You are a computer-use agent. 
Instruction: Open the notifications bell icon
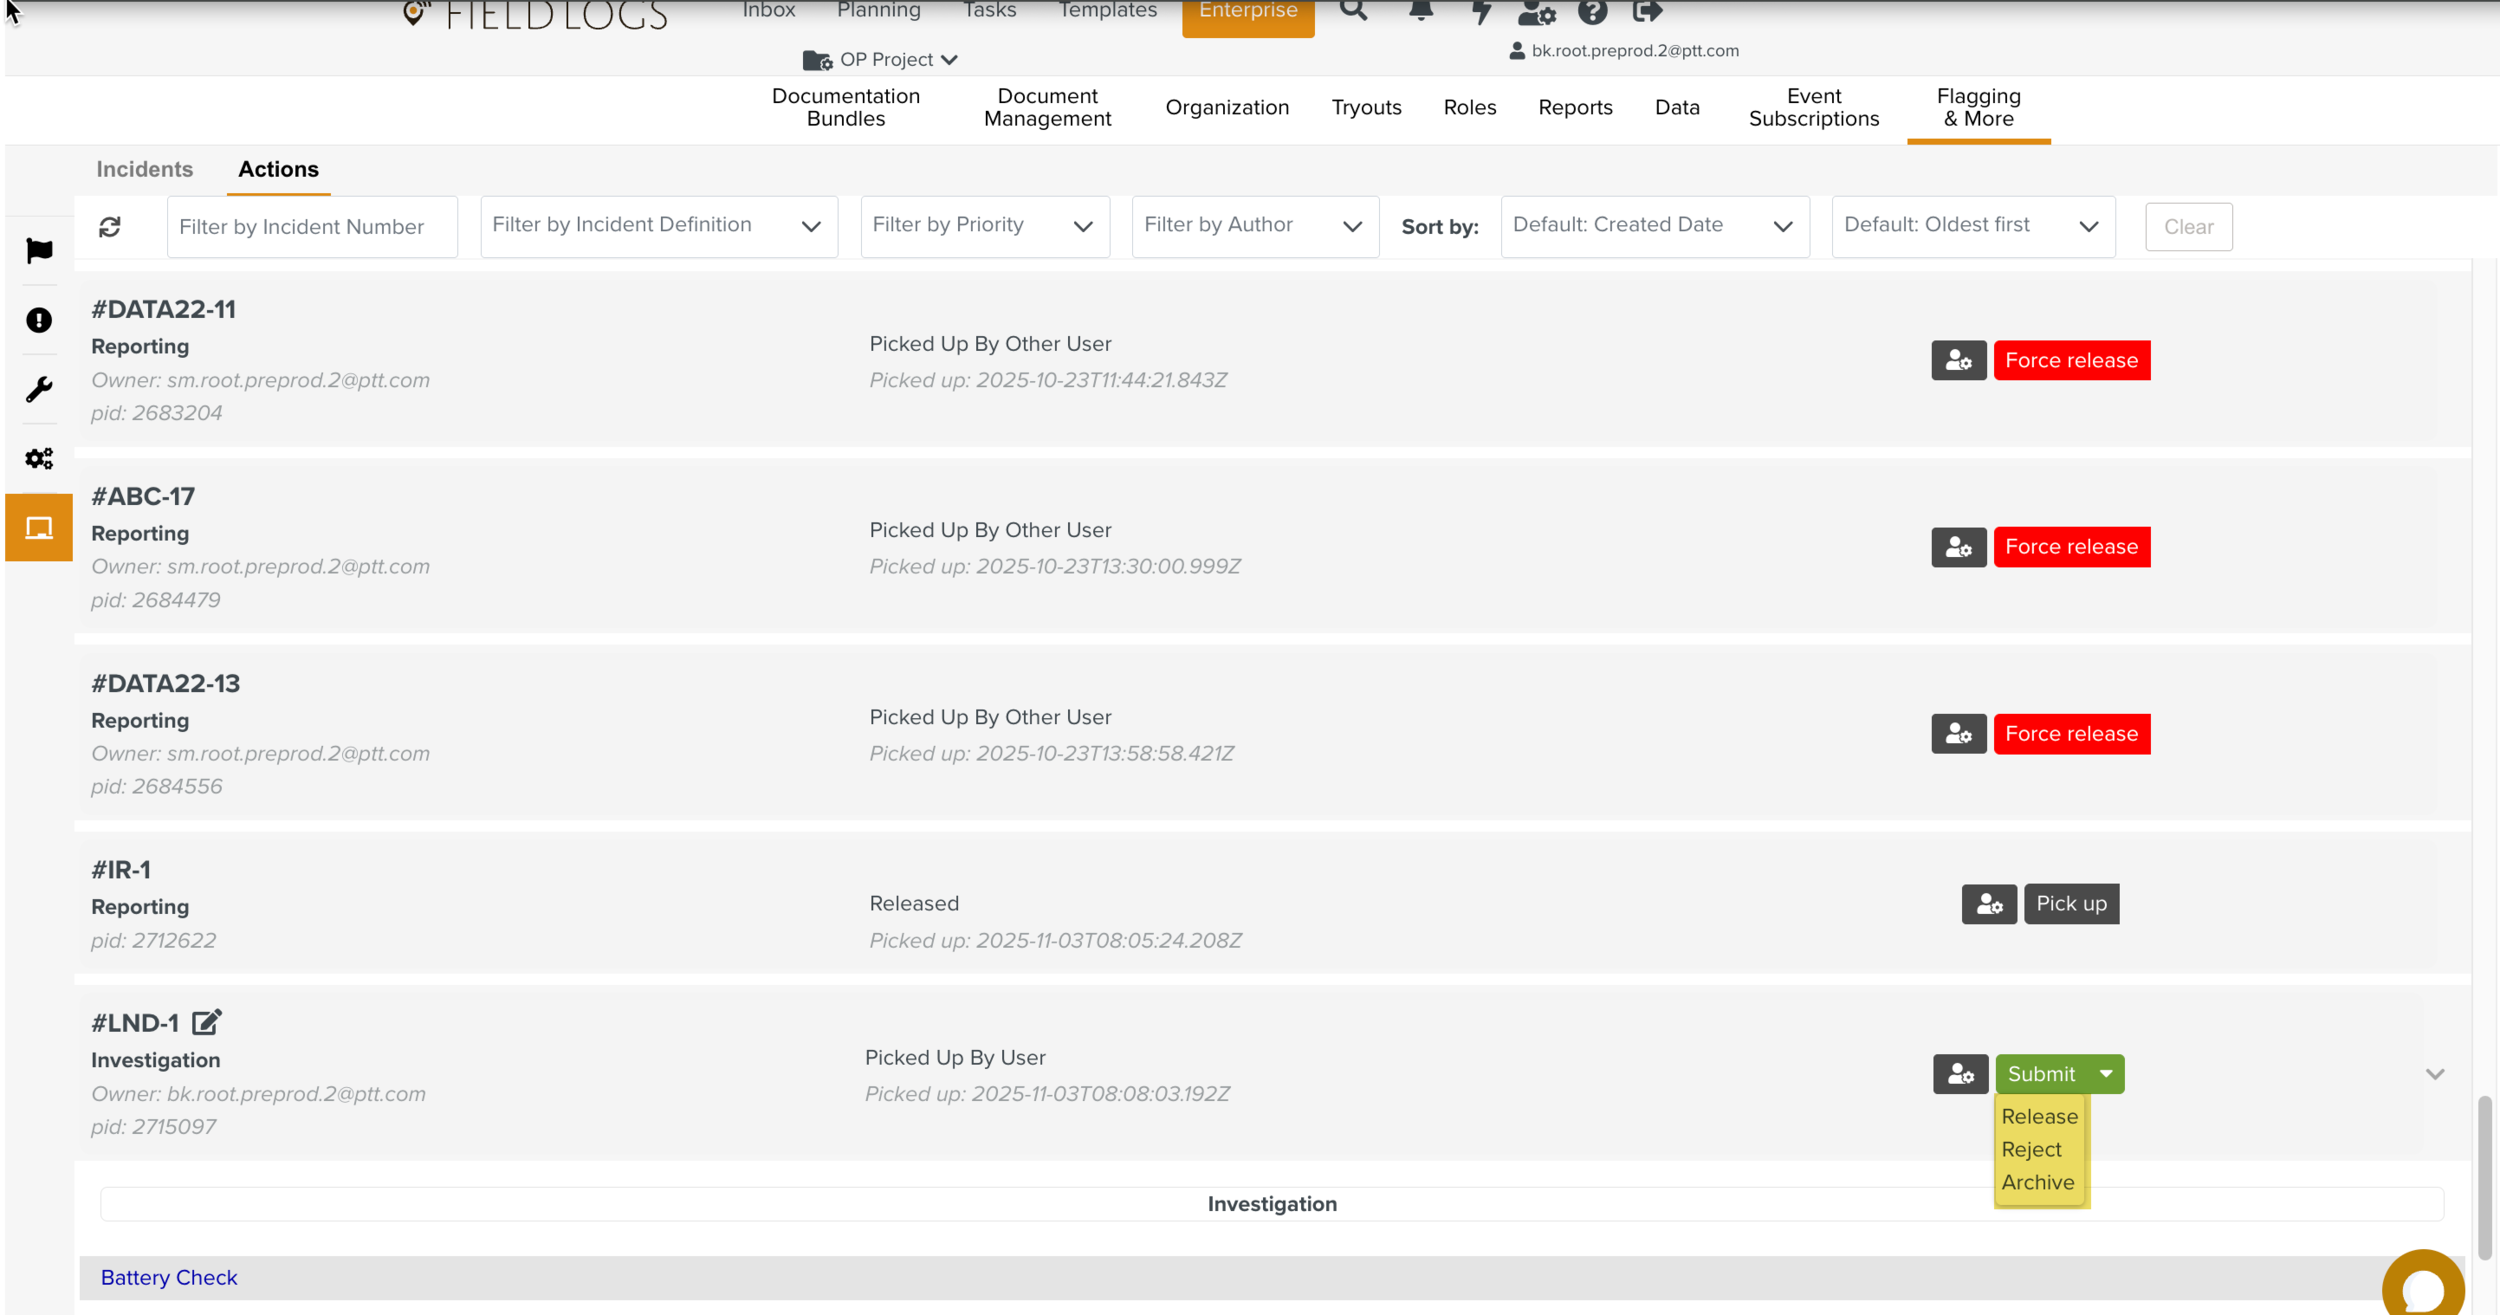(x=1420, y=12)
